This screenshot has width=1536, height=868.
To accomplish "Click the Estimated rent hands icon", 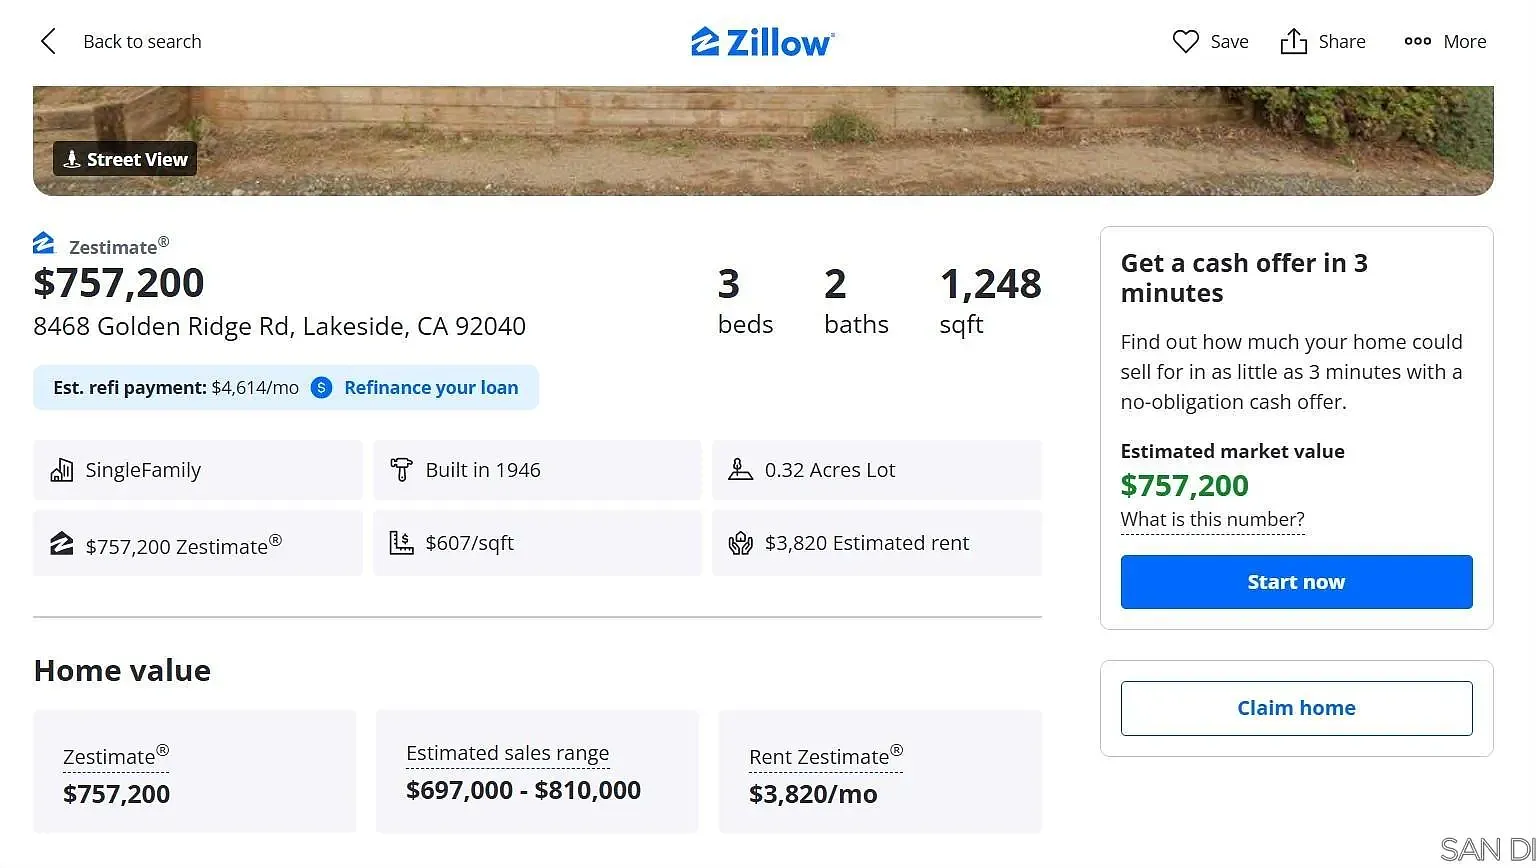I will point(740,543).
